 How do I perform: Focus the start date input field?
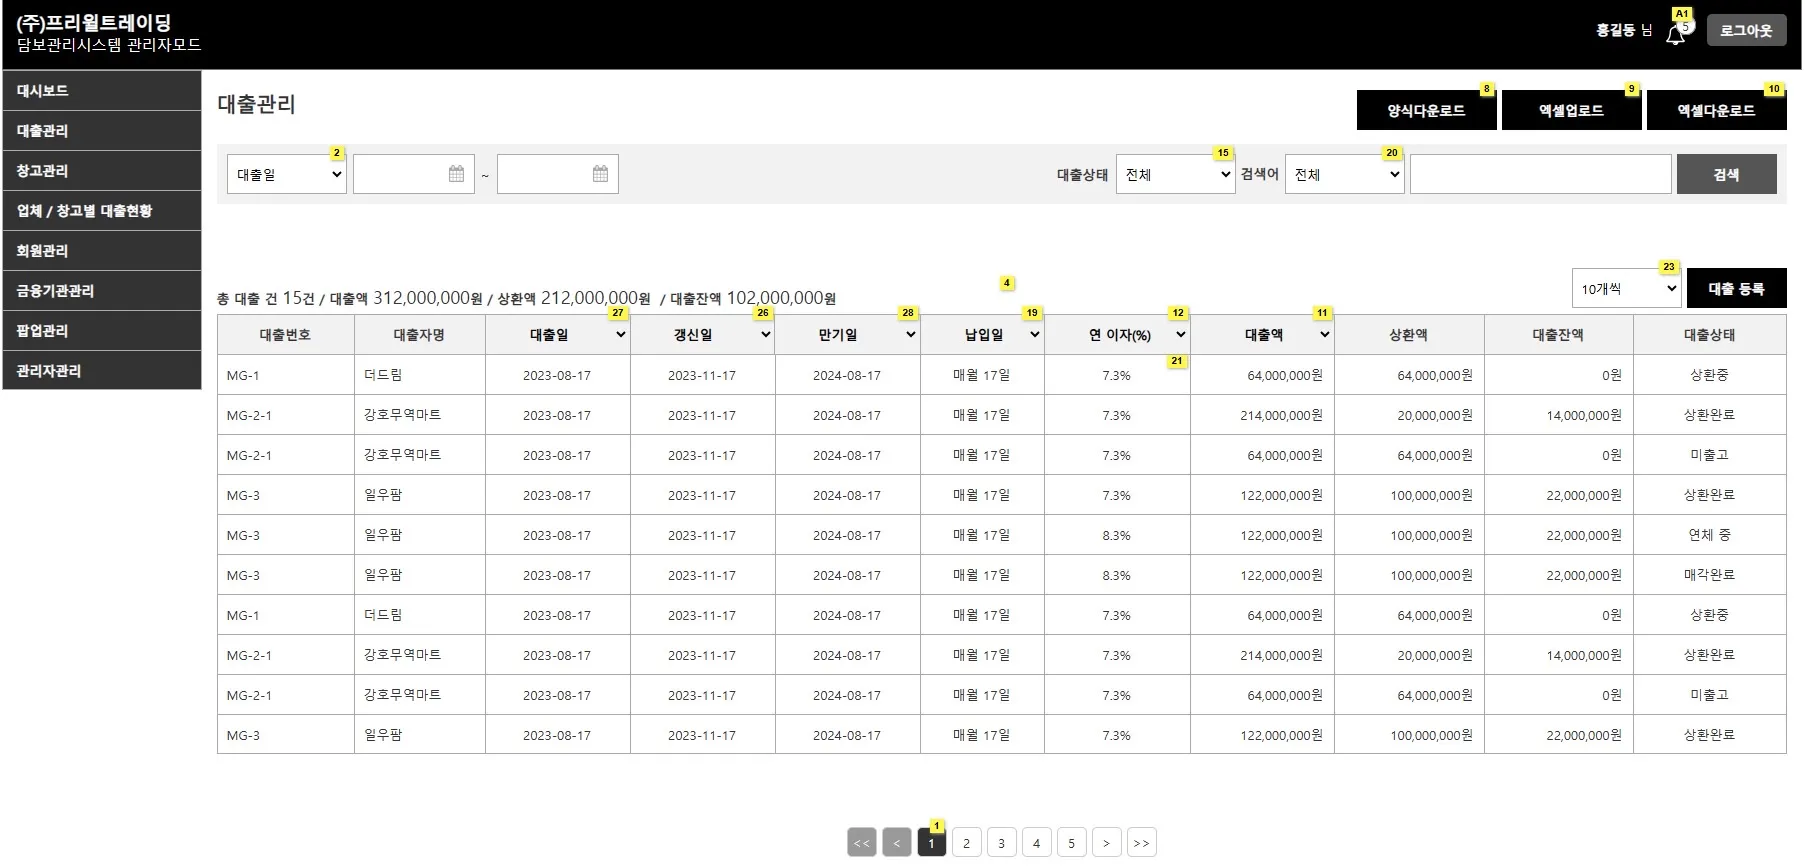coord(413,174)
